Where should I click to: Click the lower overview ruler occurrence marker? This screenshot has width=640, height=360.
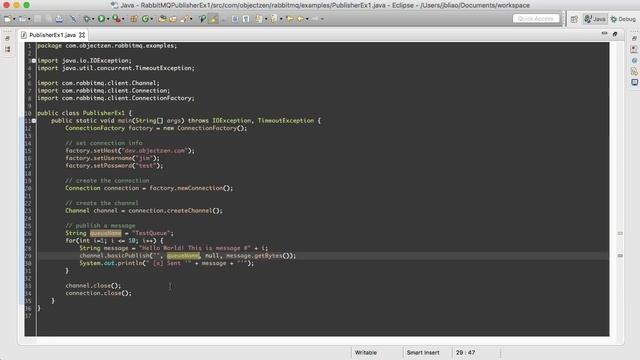pyautogui.click(x=620, y=256)
